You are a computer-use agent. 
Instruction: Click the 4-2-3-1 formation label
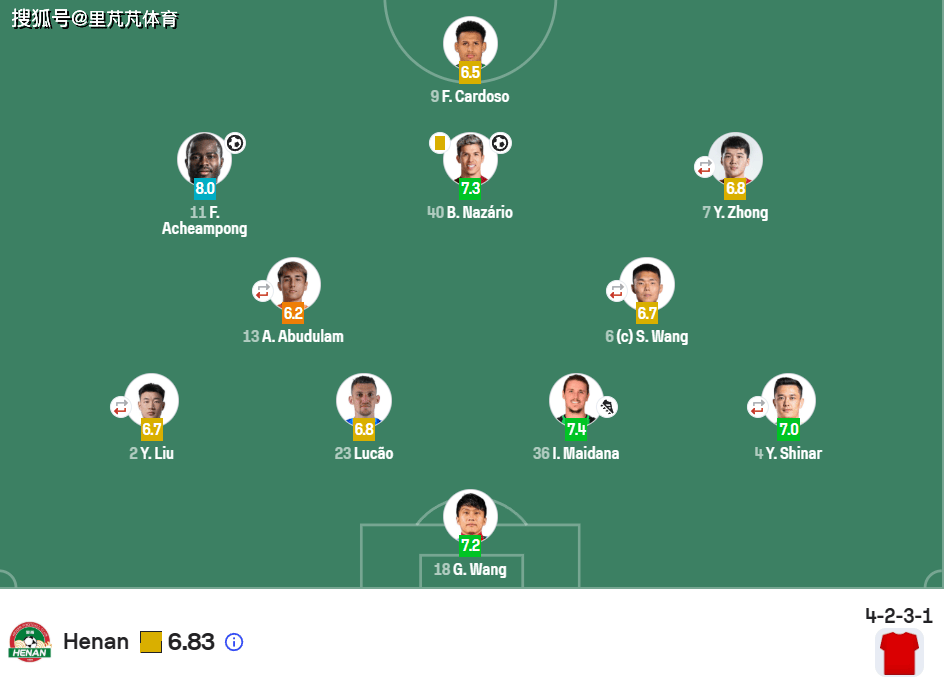[899, 616]
